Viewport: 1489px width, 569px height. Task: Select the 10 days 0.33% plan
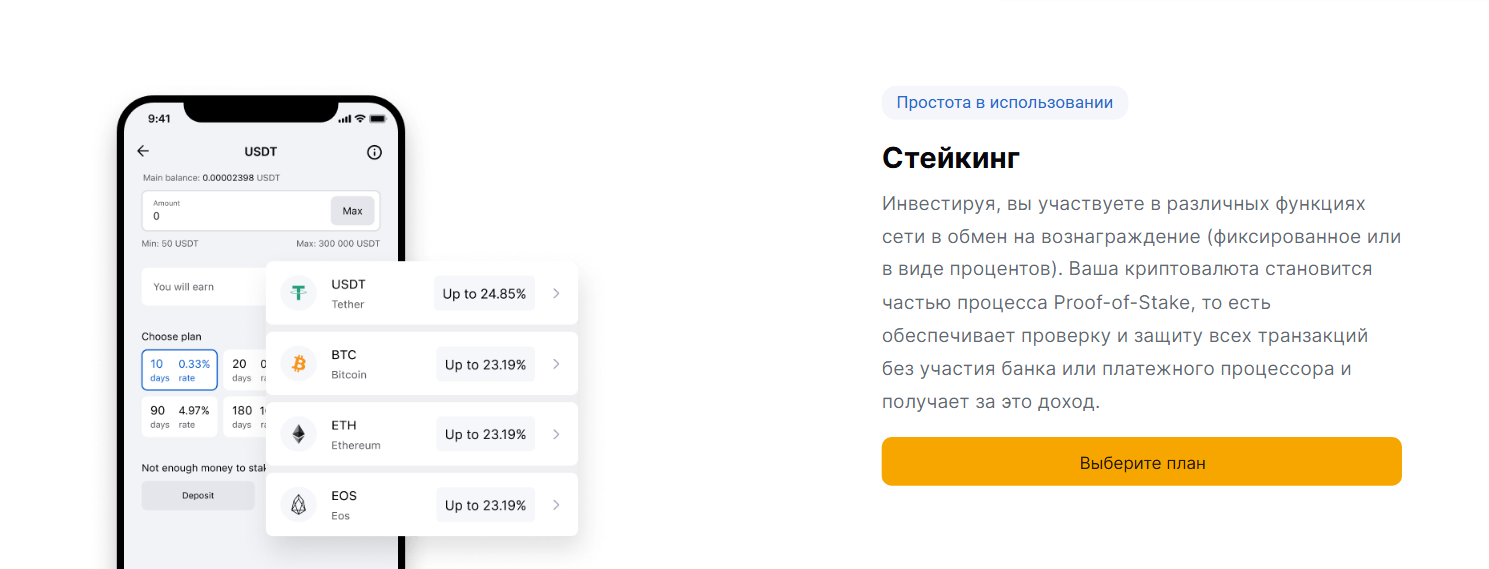pos(180,370)
